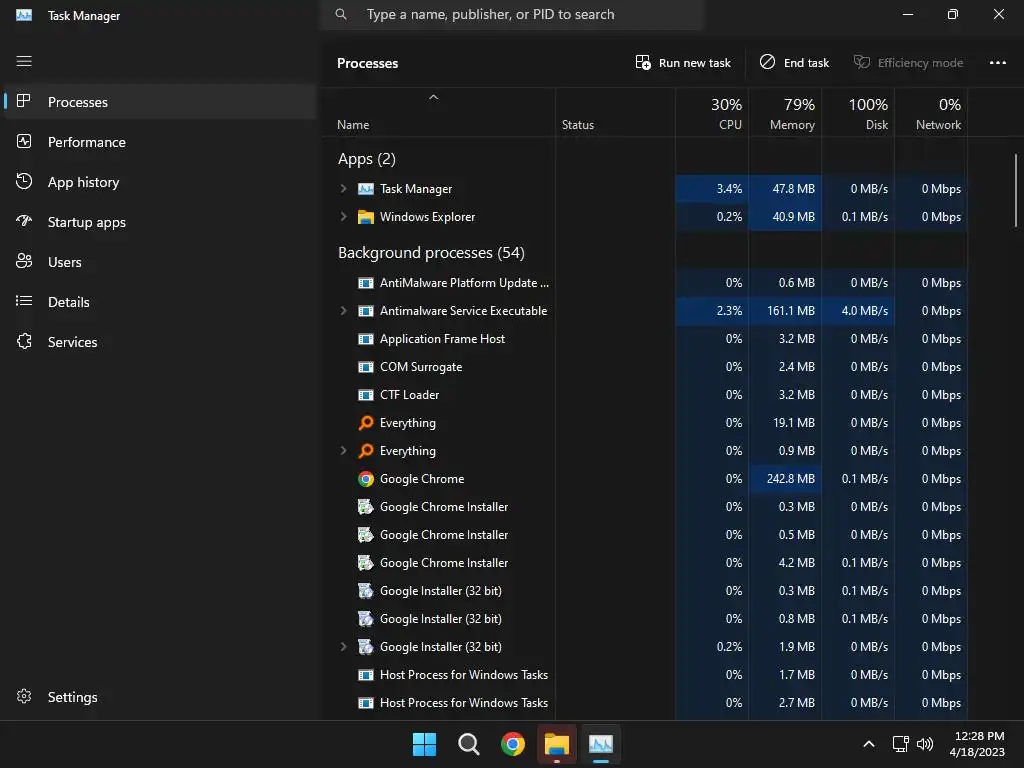Click the search box for name or PID
The width and height of the screenshot is (1024, 768).
pos(512,14)
